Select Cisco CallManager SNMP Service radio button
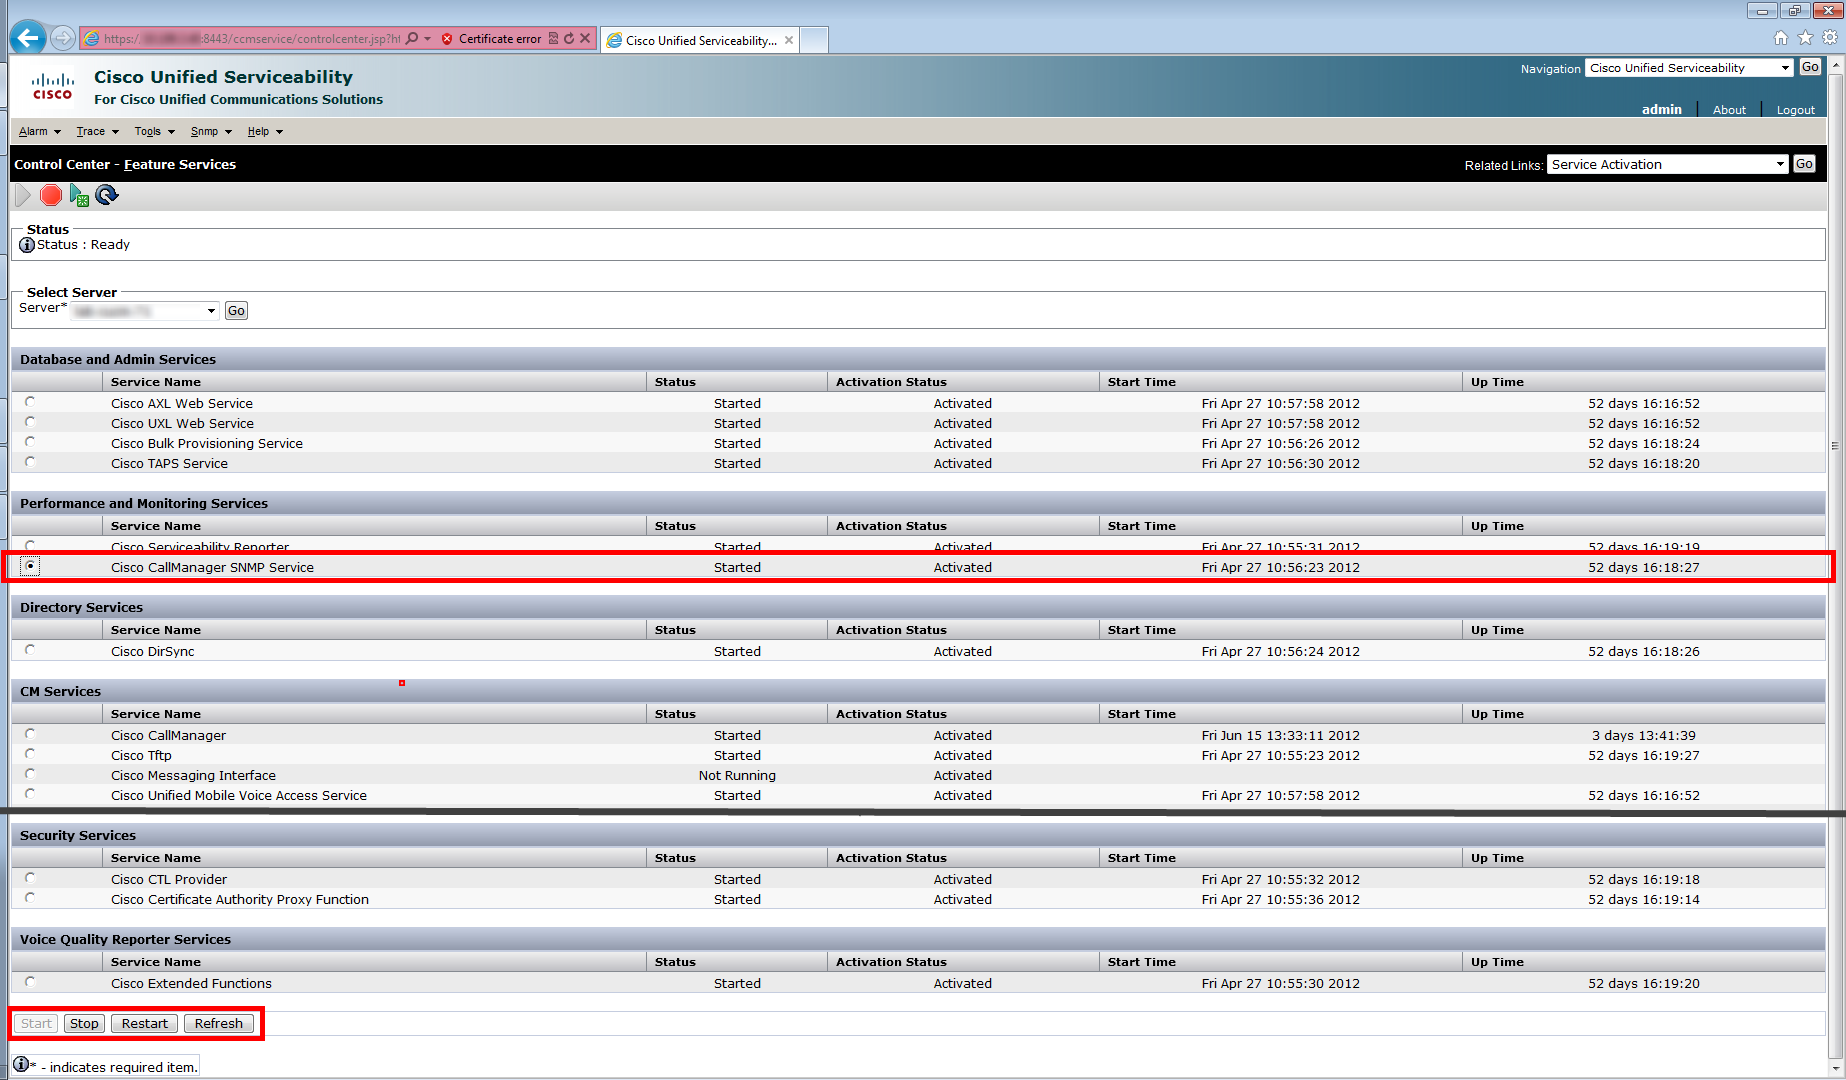 click(x=31, y=566)
